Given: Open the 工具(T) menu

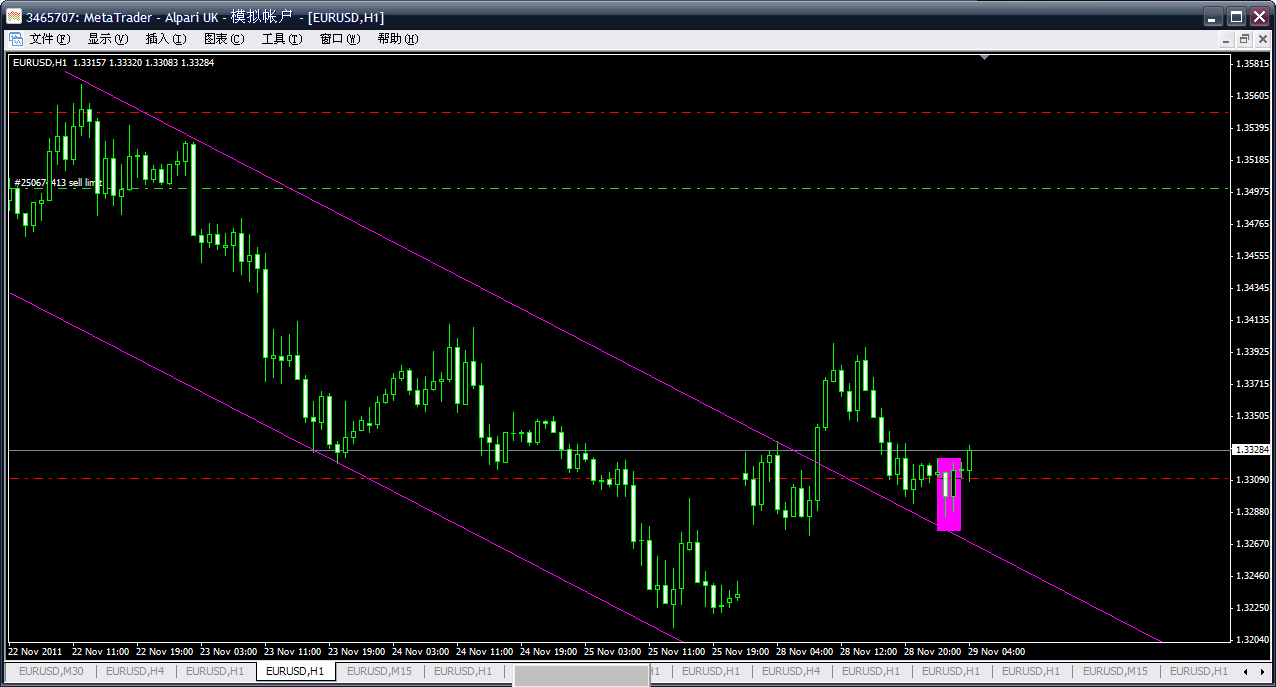Looking at the screenshot, I should point(282,39).
